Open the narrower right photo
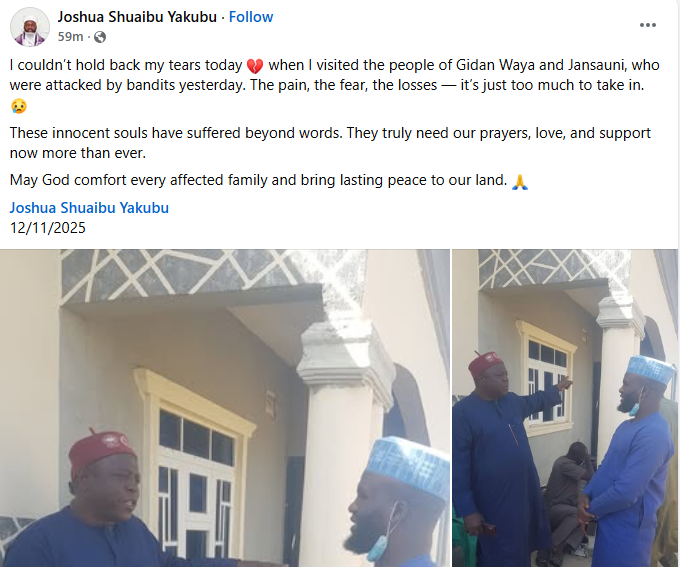The height and width of the screenshot is (567, 680). pyautogui.click(x=565, y=408)
